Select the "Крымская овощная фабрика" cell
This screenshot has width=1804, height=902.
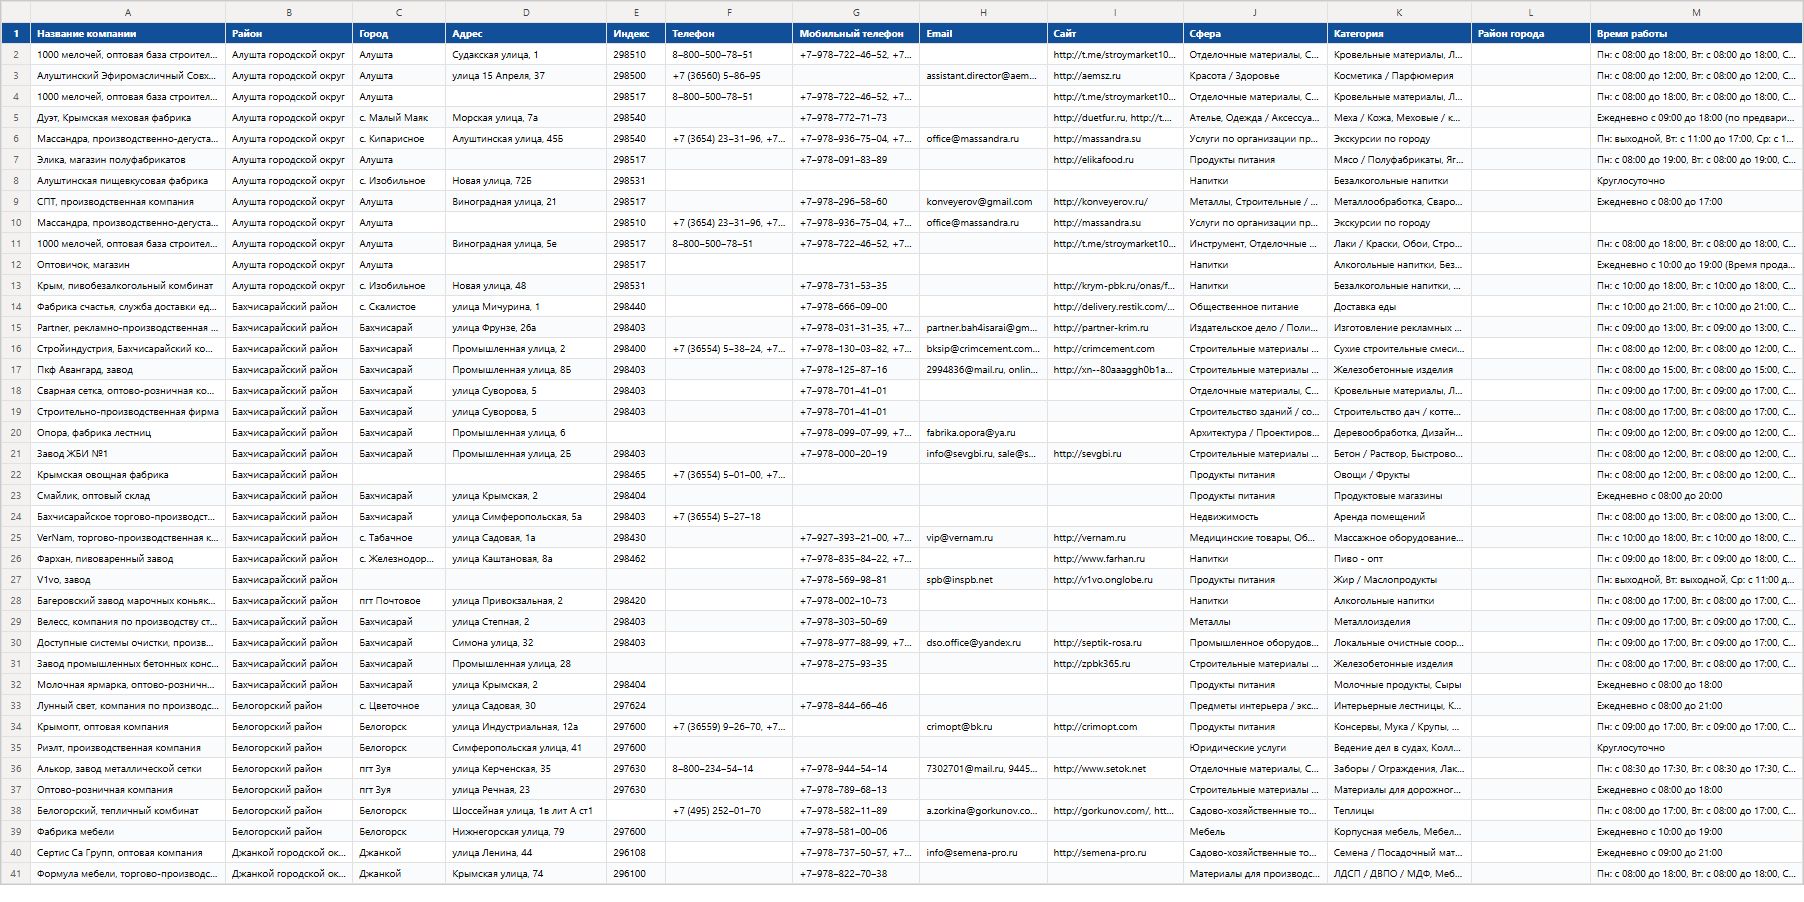tap(128, 475)
